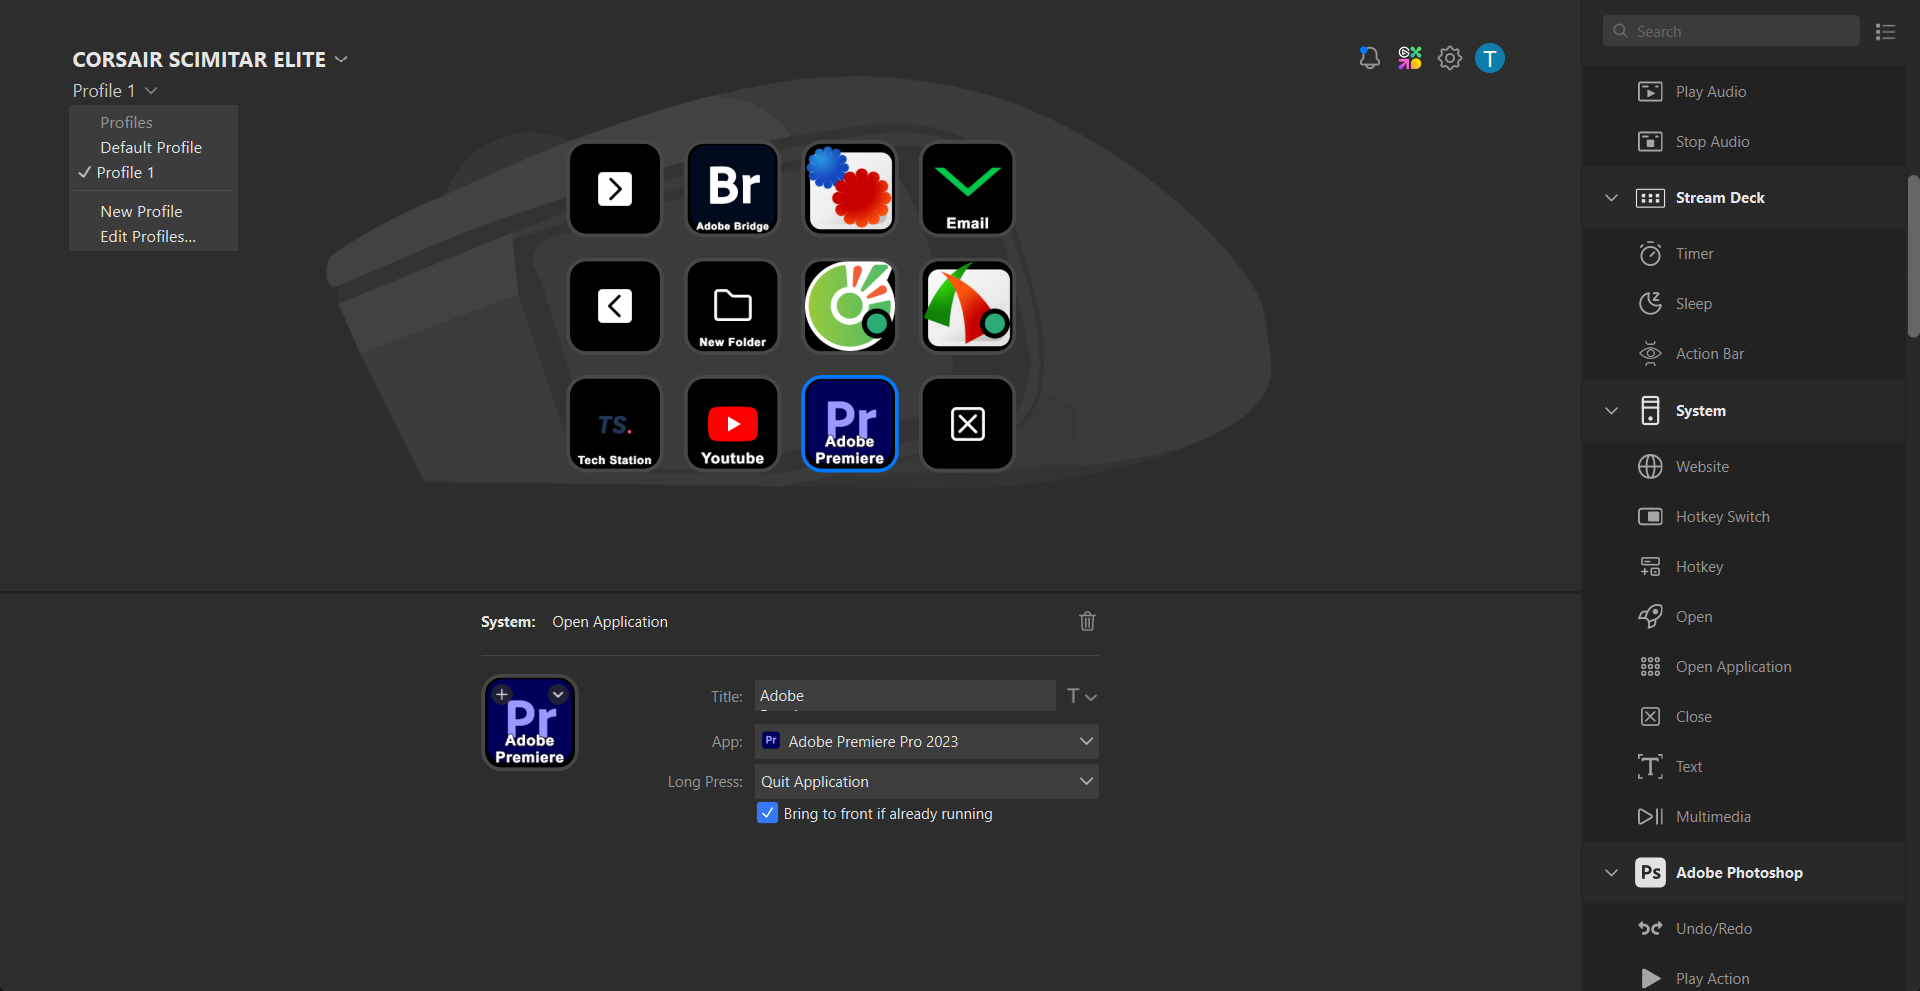Uncheck Bring to front if already running

coord(767,813)
